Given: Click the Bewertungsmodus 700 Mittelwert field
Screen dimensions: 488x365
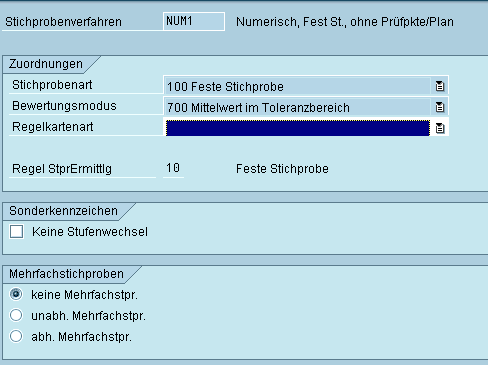Looking at the screenshot, I should 298,107.
